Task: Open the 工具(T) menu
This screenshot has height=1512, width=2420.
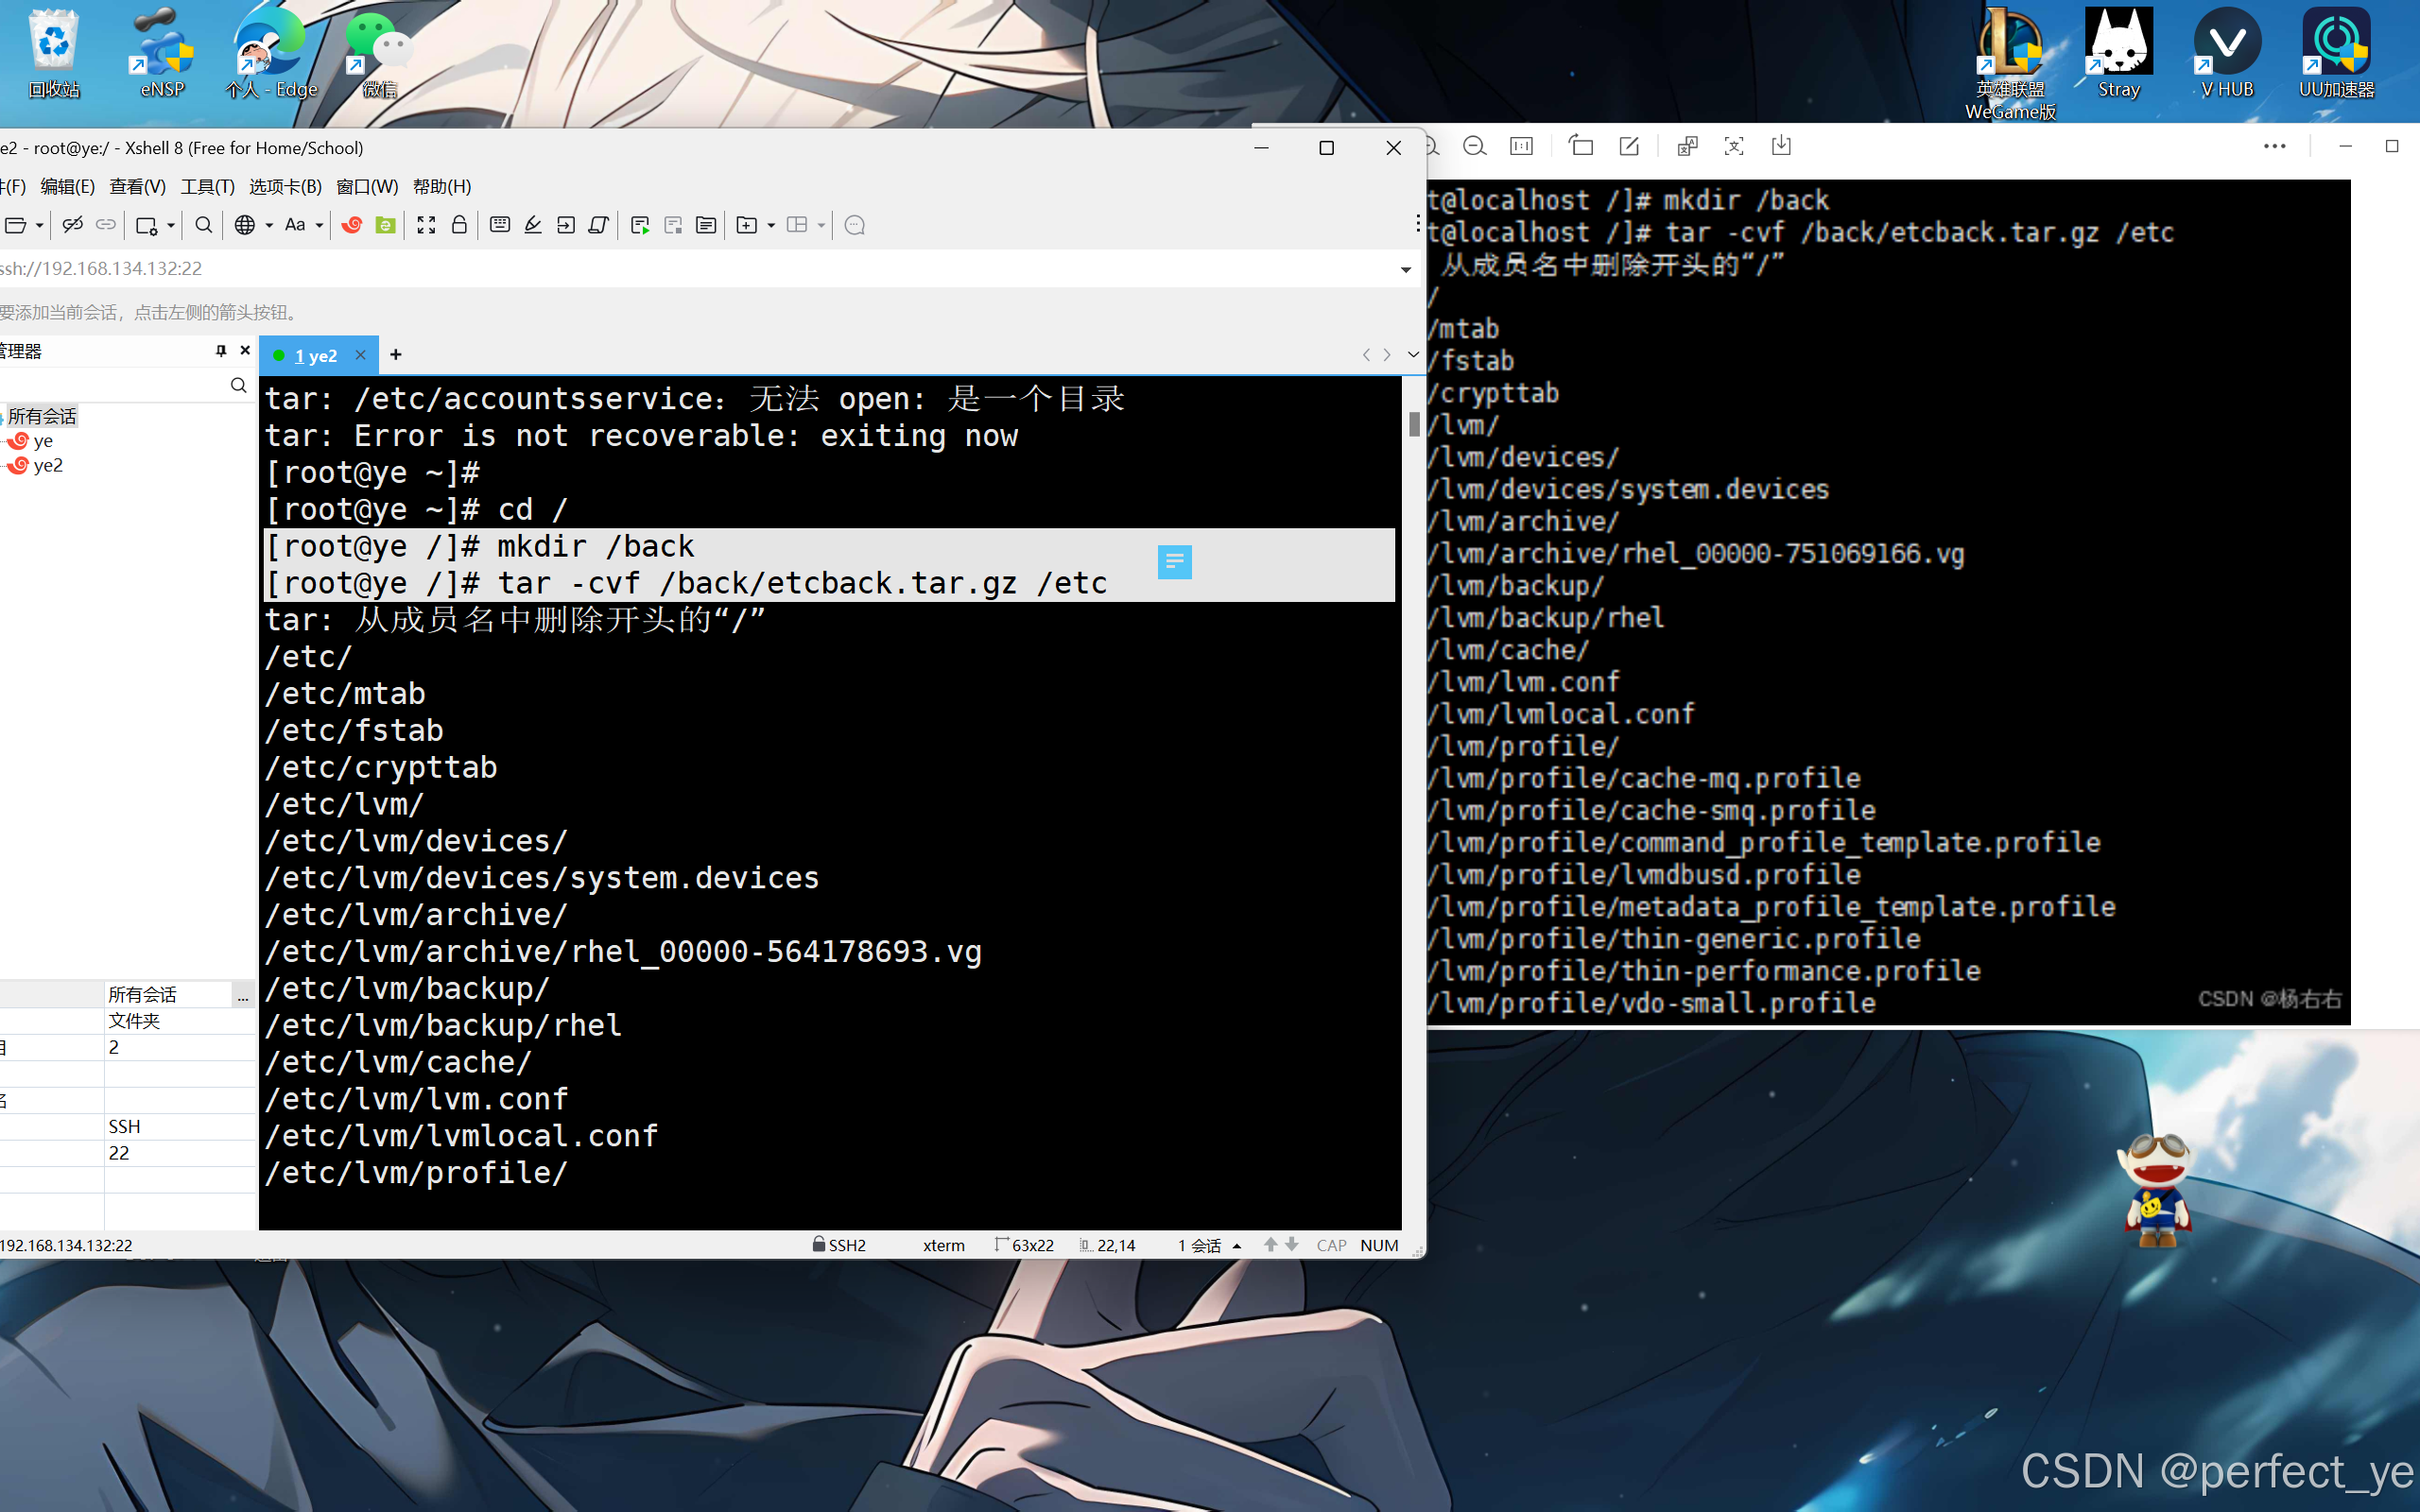Action: [x=207, y=187]
